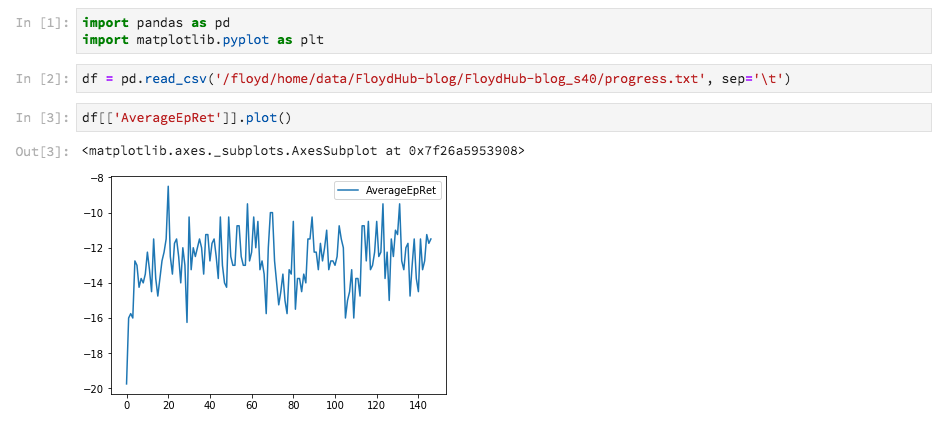Click the variable df in cell two
This screenshot has width=940, height=422.
pos(90,79)
